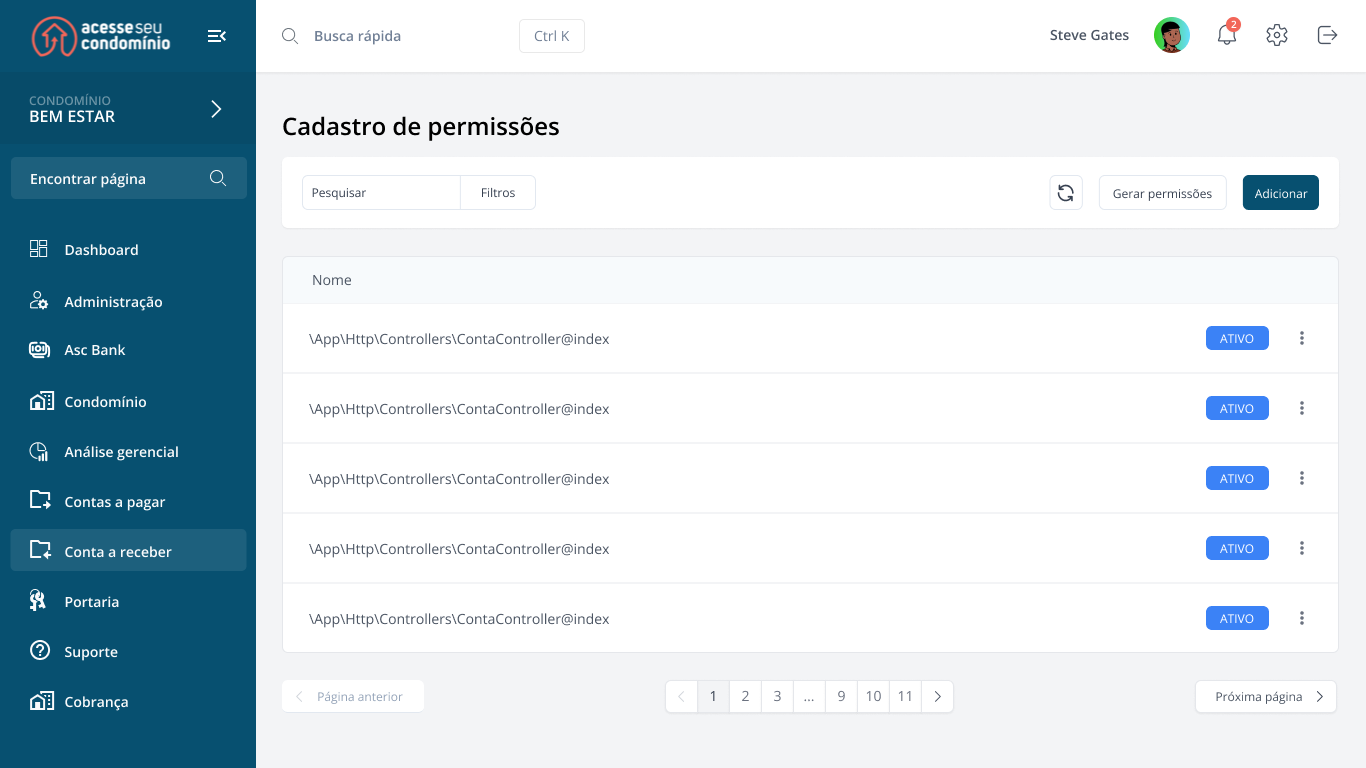Viewport: 1366px width, 768px height.
Task: Go to page 11 in pagination
Action: (x=905, y=696)
